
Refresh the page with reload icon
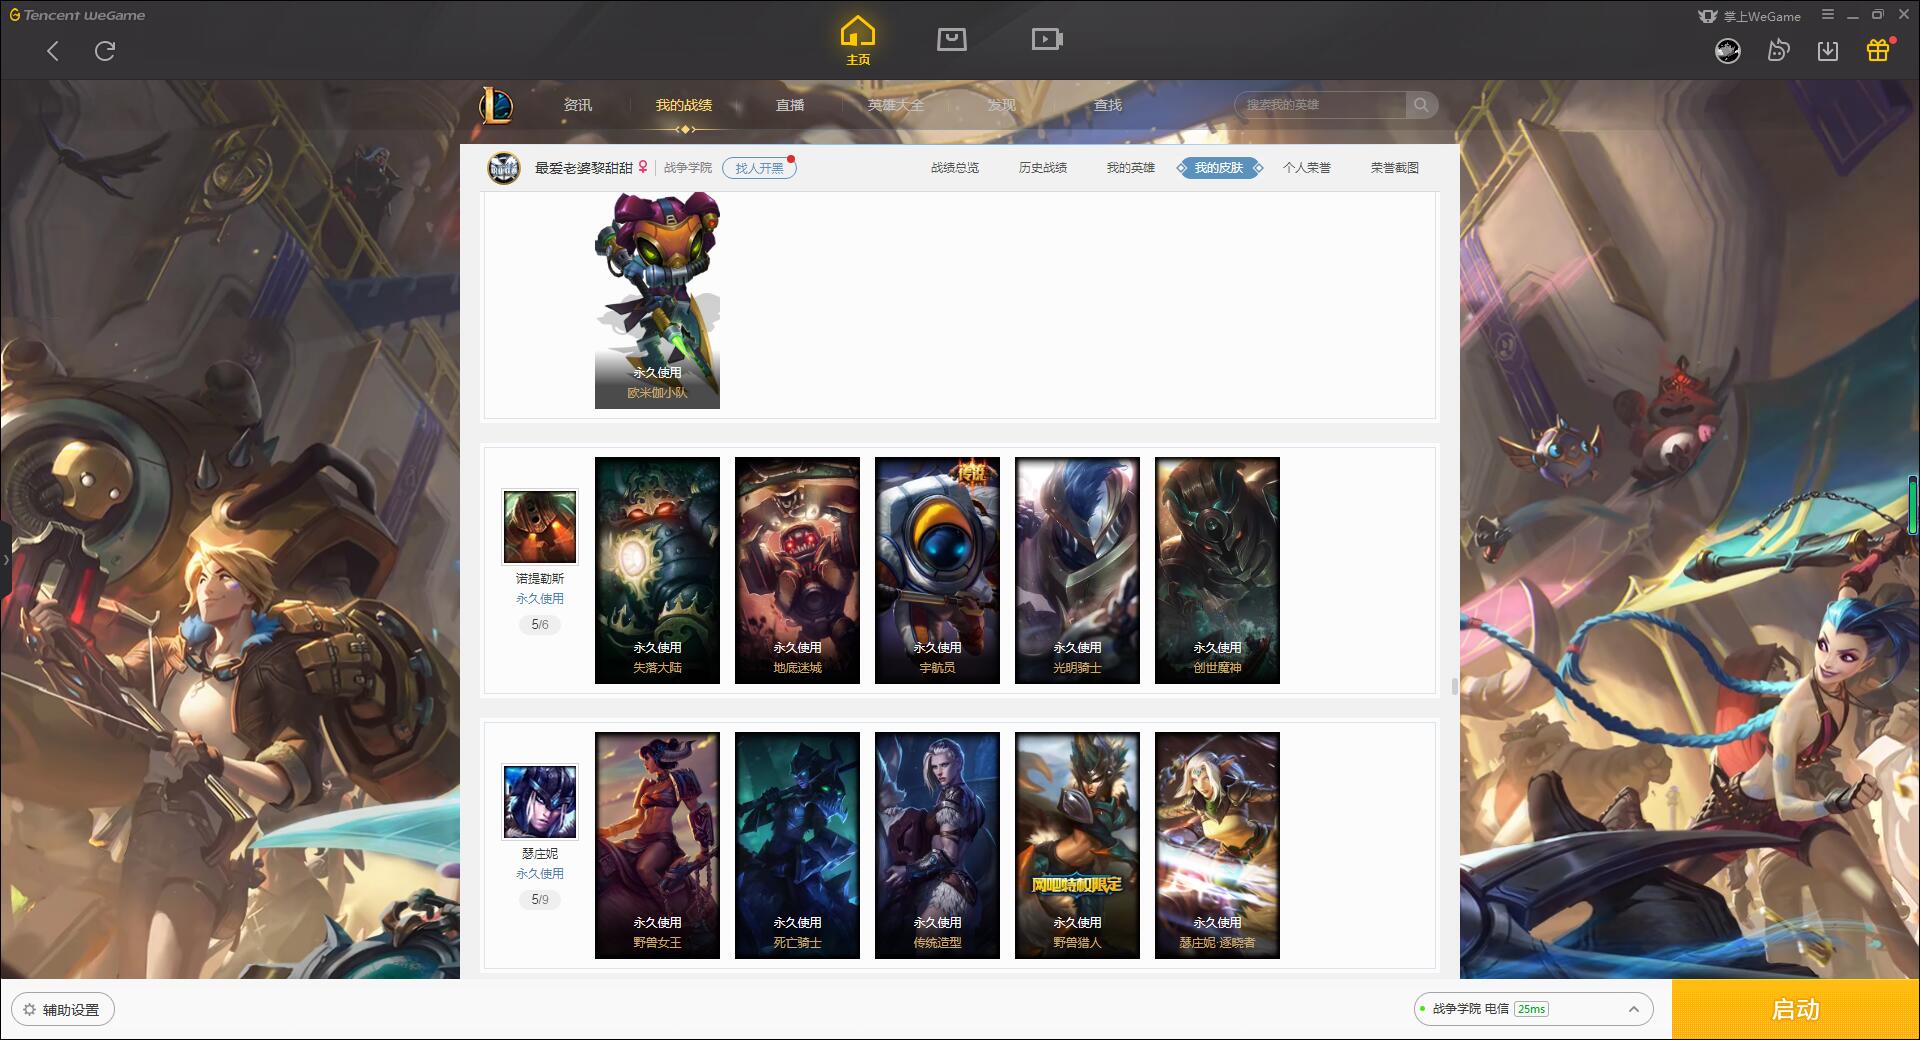pyautogui.click(x=105, y=51)
